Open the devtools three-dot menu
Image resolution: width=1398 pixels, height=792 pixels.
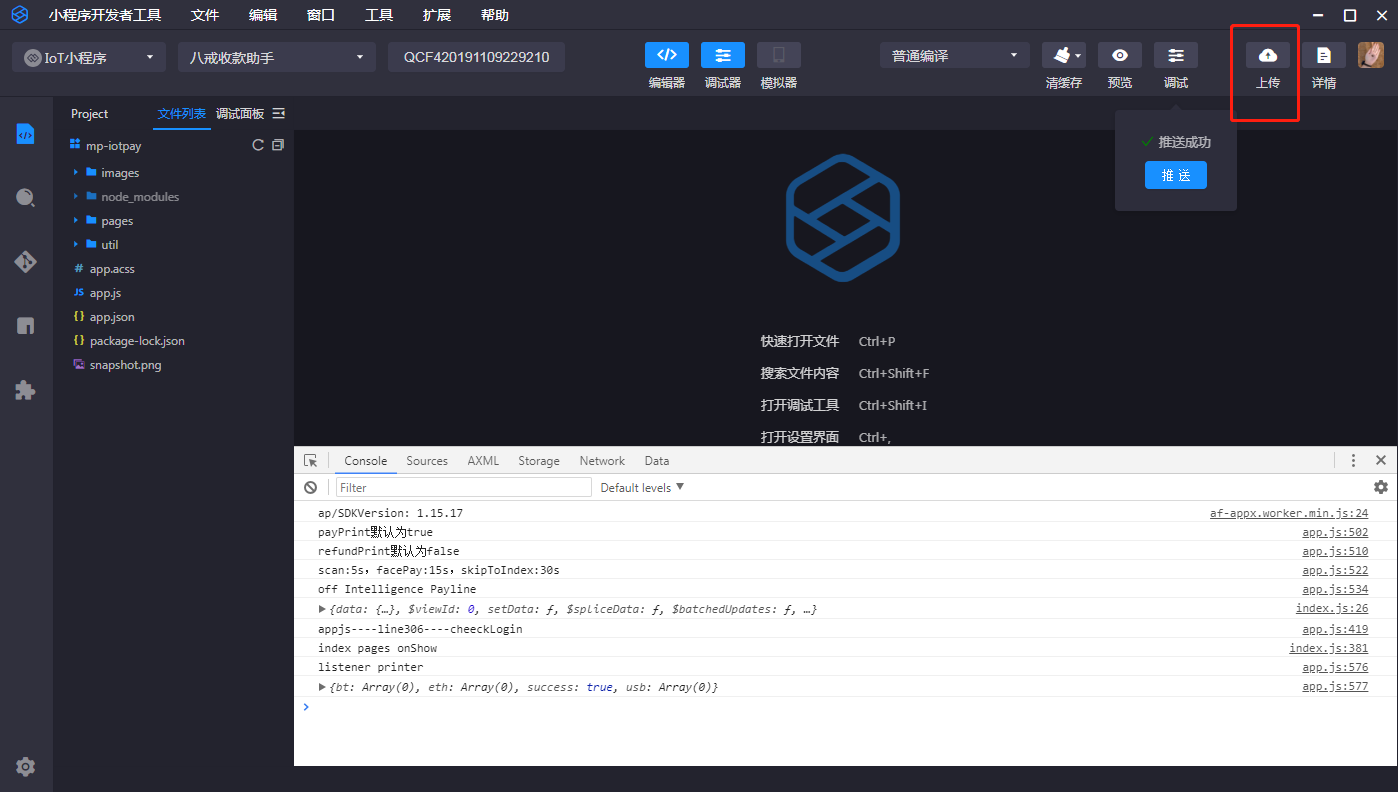coord(1353,460)
